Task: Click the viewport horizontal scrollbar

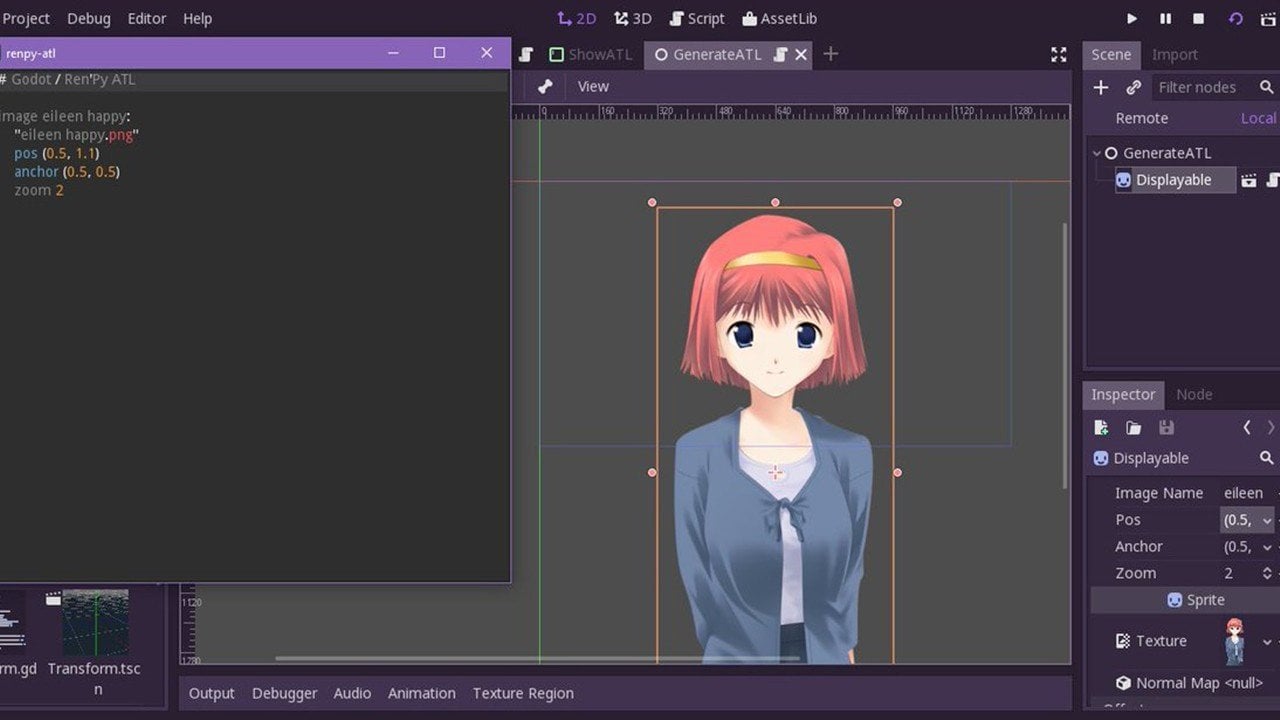Action: (x=537, y=658)
